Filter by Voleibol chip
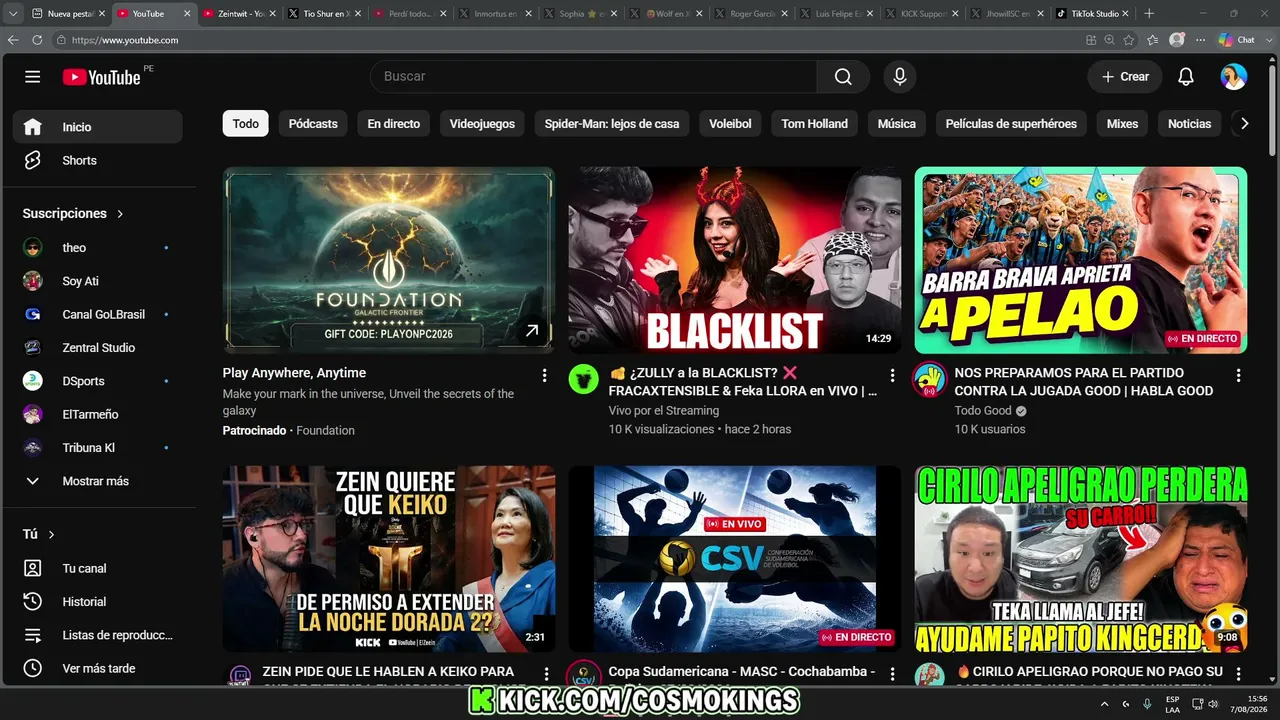Image resolution: width=1280 pixels, height=720 pixels. click(x=730, y=124)
